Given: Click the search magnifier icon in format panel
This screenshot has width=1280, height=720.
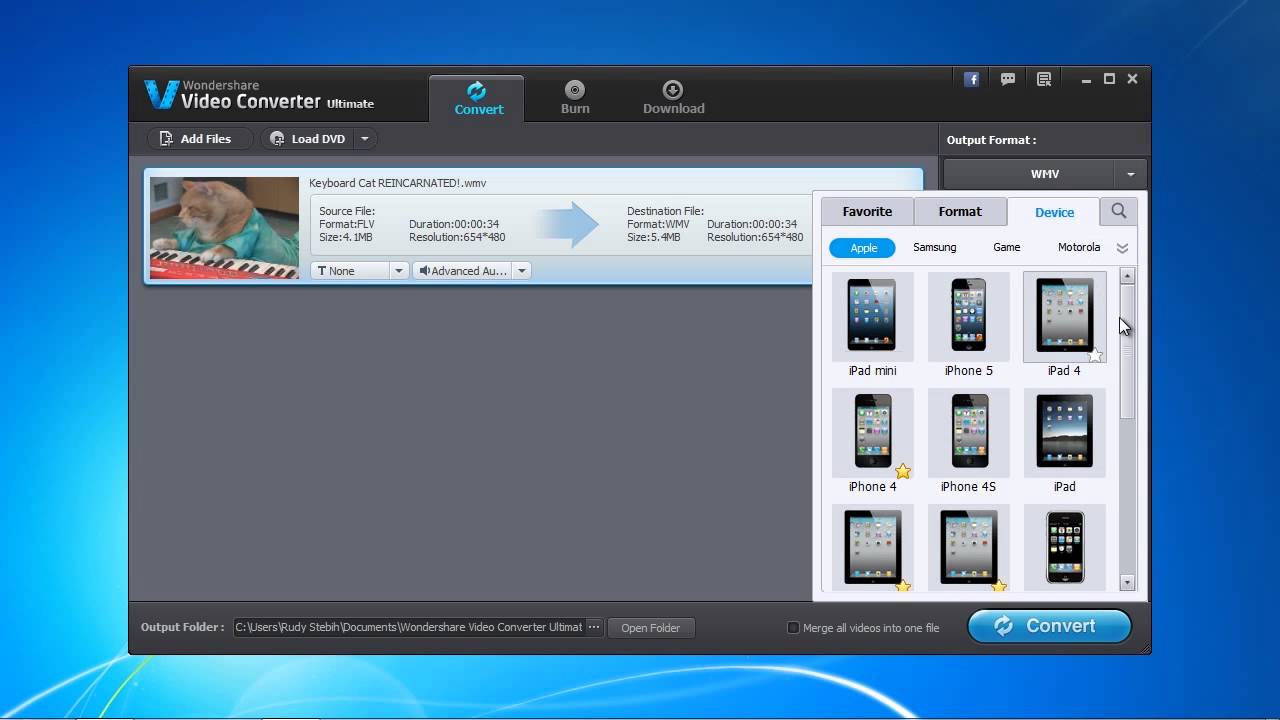Looking at the screenshot, I should pyautogui.click(x=1119, y=211).
